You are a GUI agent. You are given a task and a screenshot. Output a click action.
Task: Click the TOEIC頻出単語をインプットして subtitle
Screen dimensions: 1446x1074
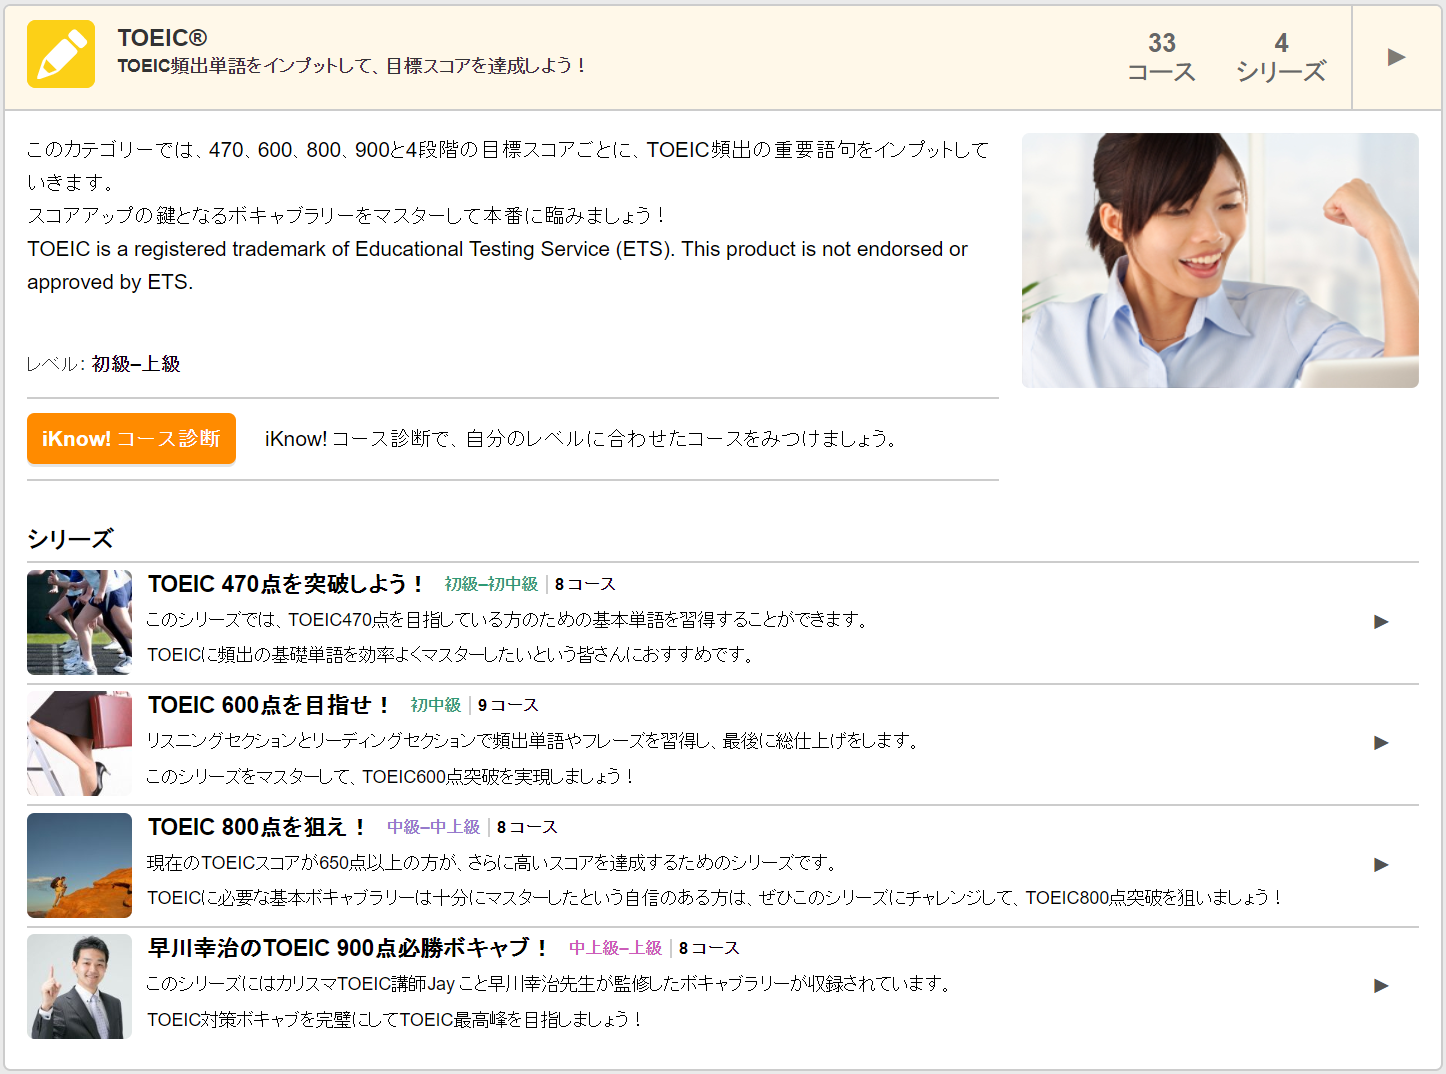coord(352,66)
